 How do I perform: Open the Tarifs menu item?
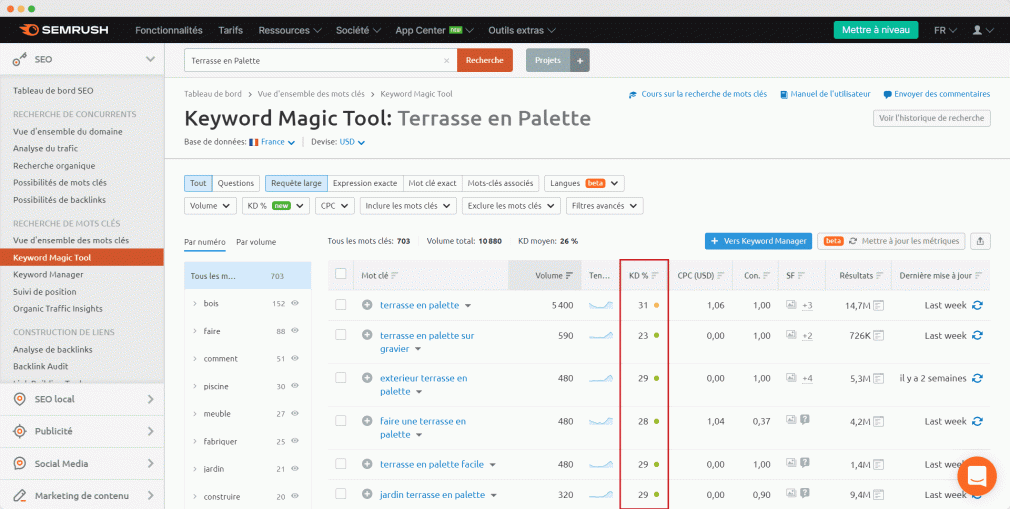(231, 30)
